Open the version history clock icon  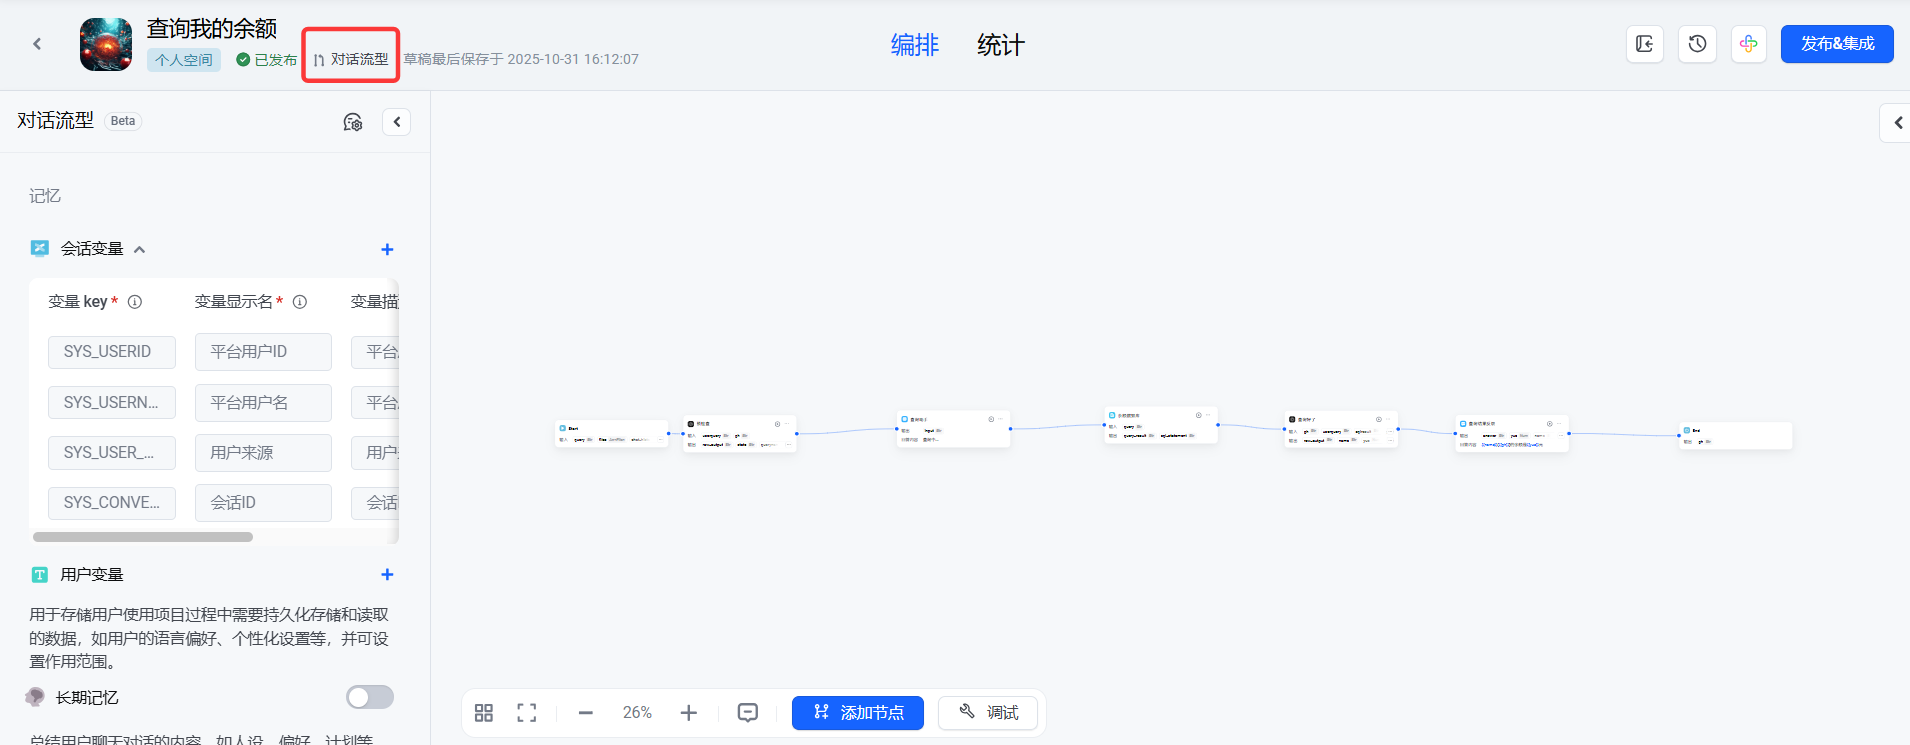[1697, 44]
